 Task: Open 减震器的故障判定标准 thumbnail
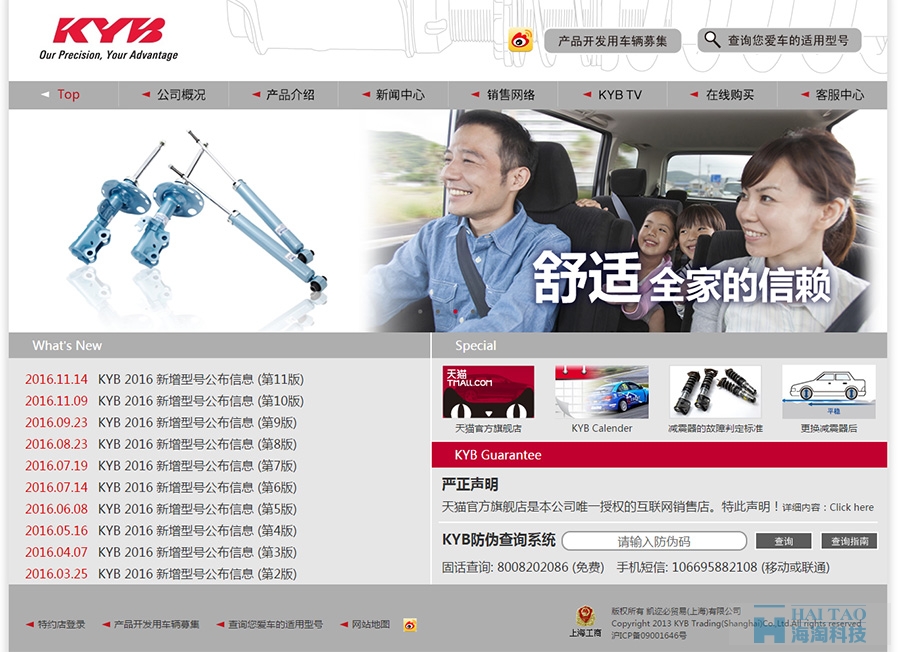tap(715, 392)
